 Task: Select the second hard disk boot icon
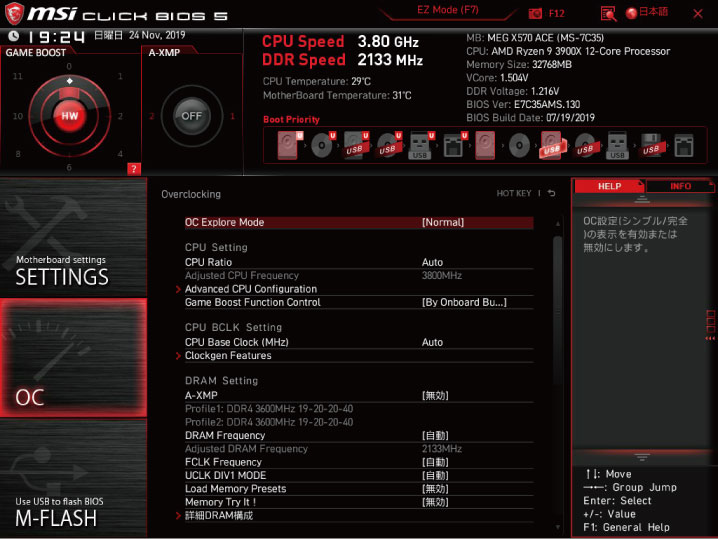pyautogui.click(x=485, y=145)
